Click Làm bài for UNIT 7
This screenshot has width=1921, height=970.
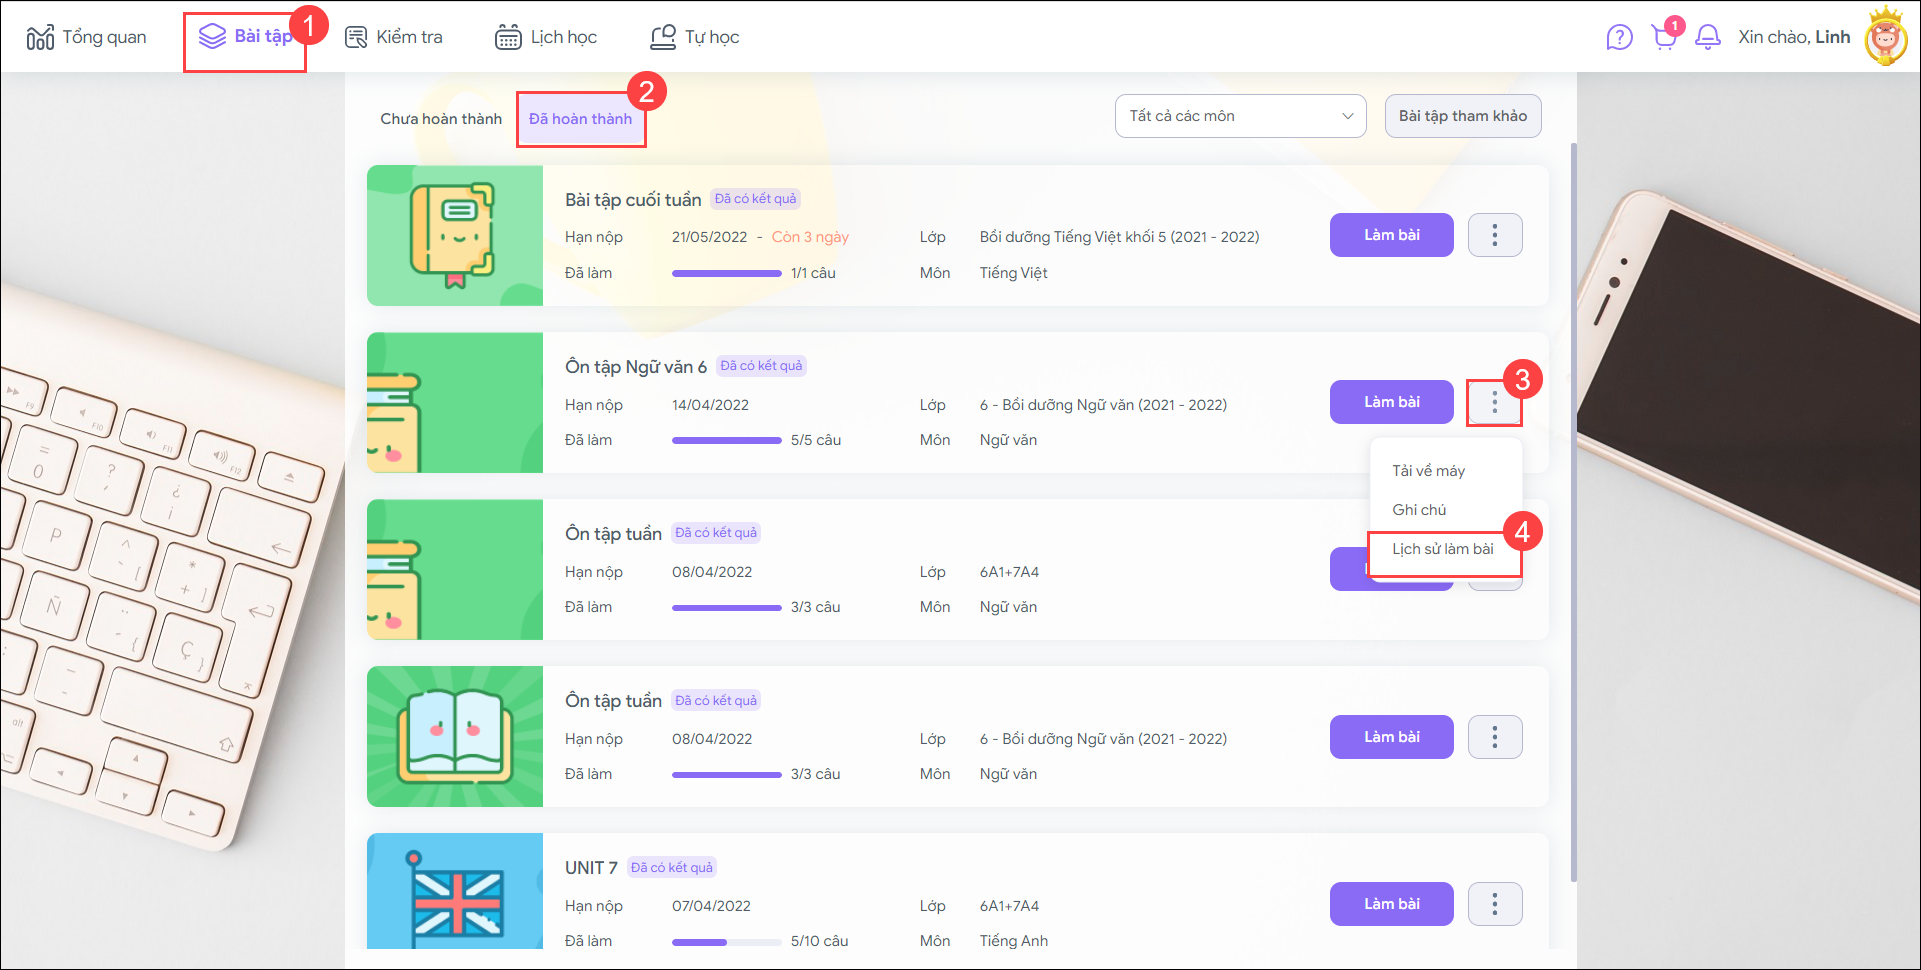[1392, 904]
